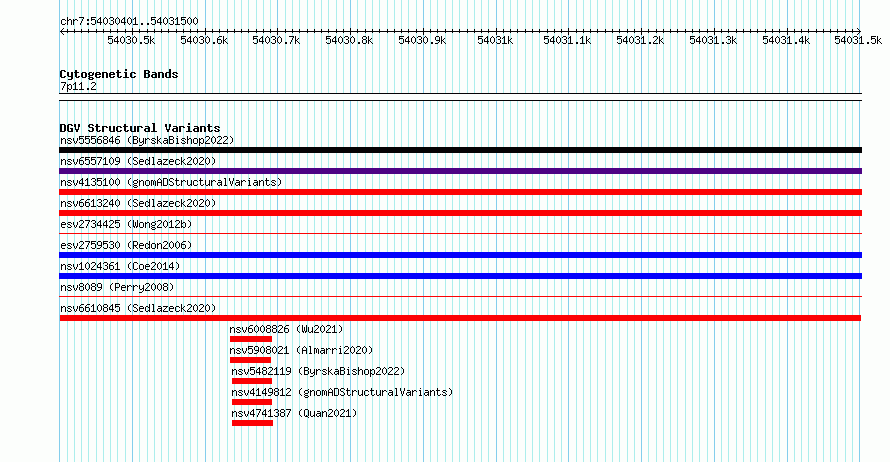The height and width of the screenshot is (462, 890).
Task: Click the 54030.8k ruler tick label
Action: coord(349,40)
